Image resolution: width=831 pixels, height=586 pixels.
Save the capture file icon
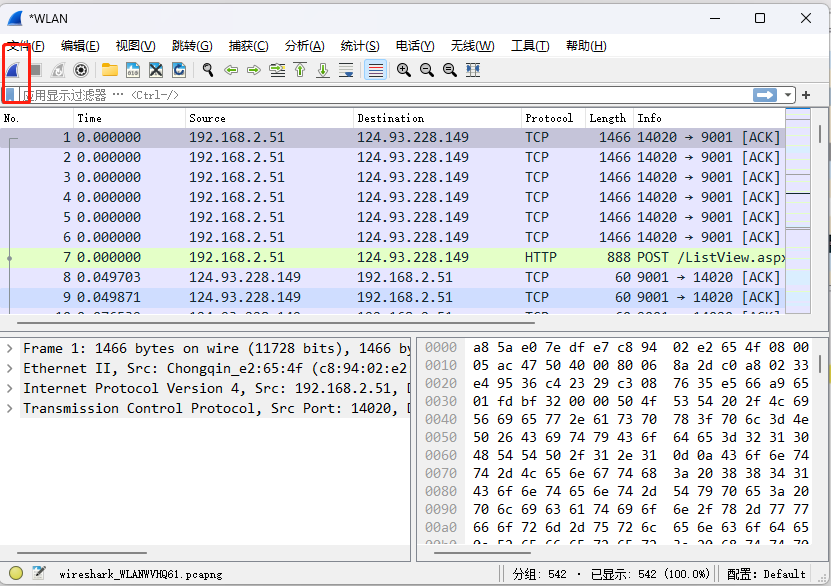coord(132,70)
